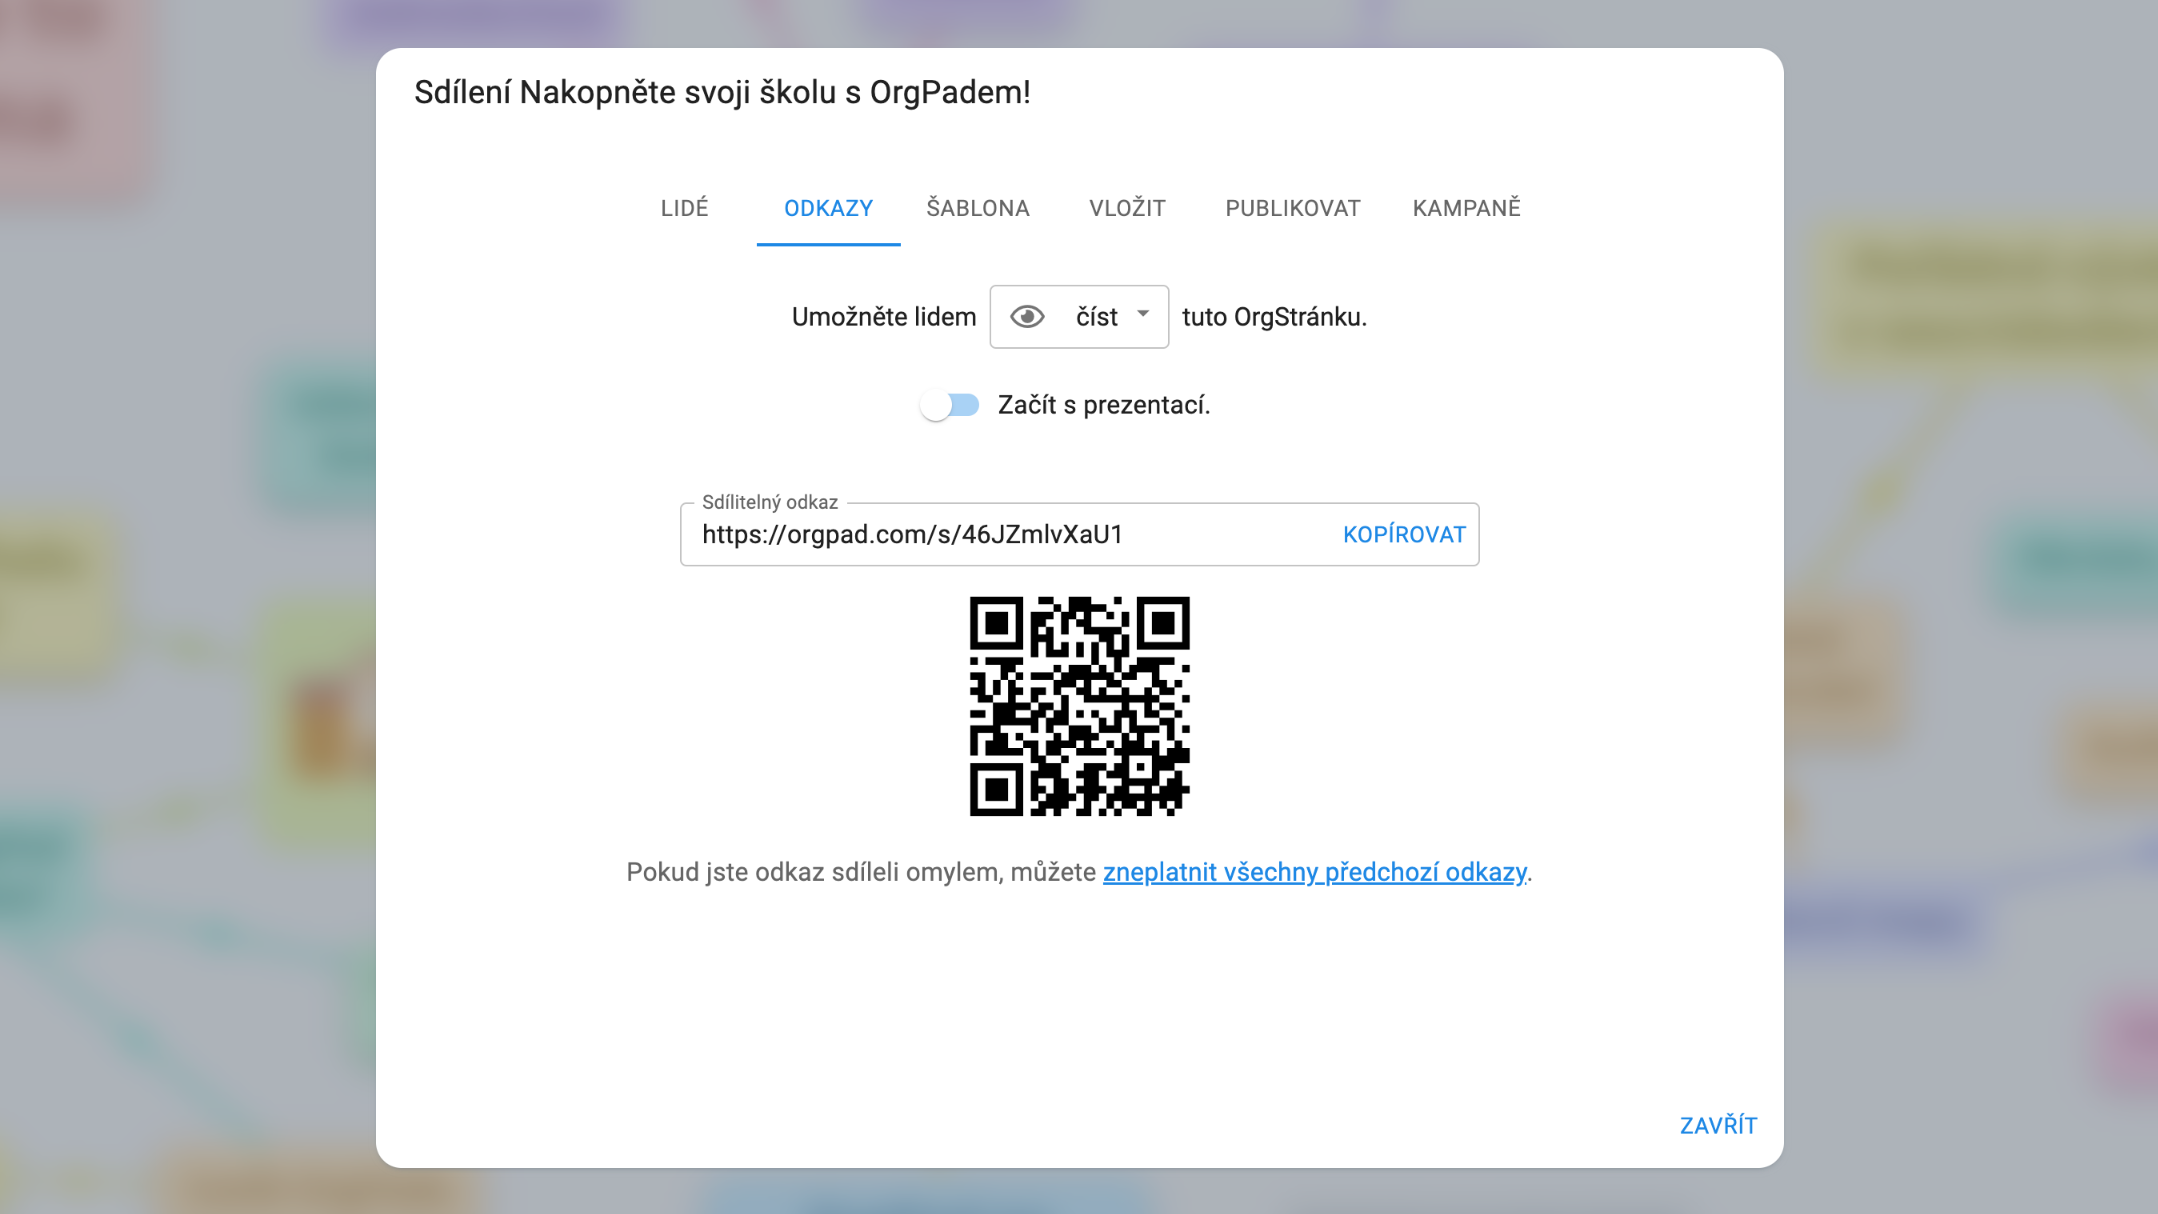The image size is (2158, 1214).
Task: Open the PUBLIKOVAT tab
Action: click(1292, 208)
